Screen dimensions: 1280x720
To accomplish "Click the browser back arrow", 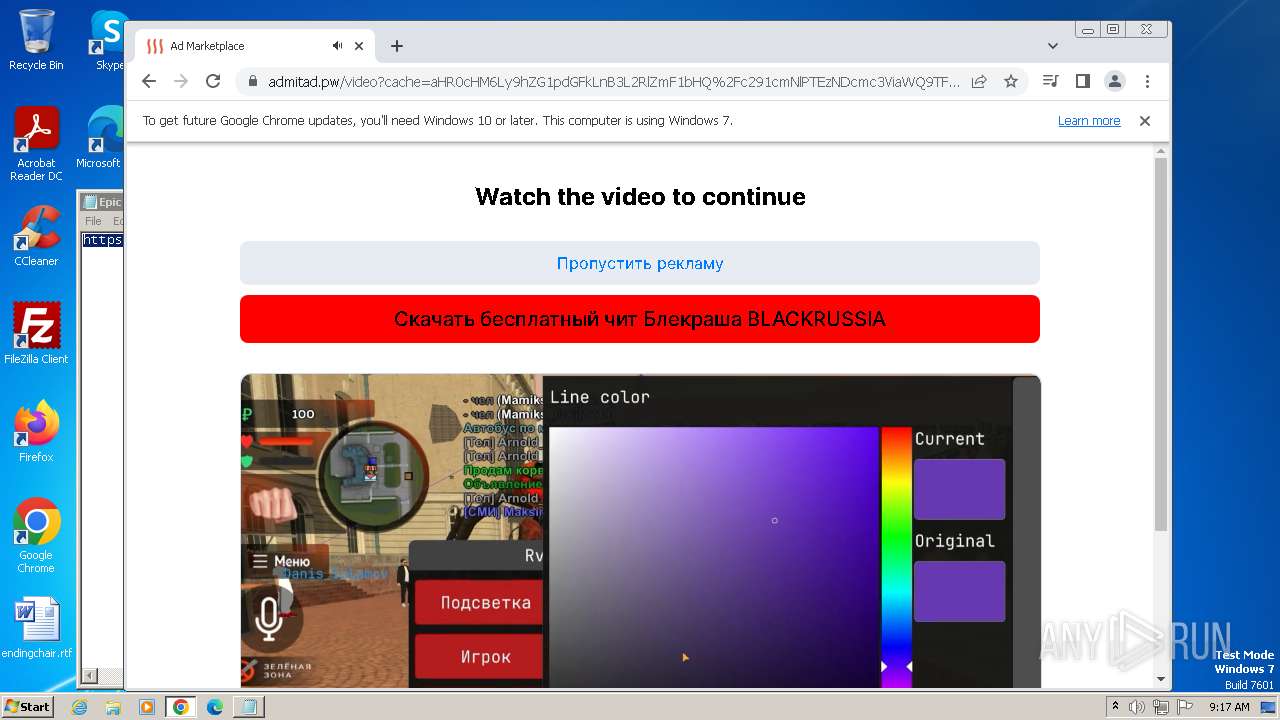I will (149, 82).
